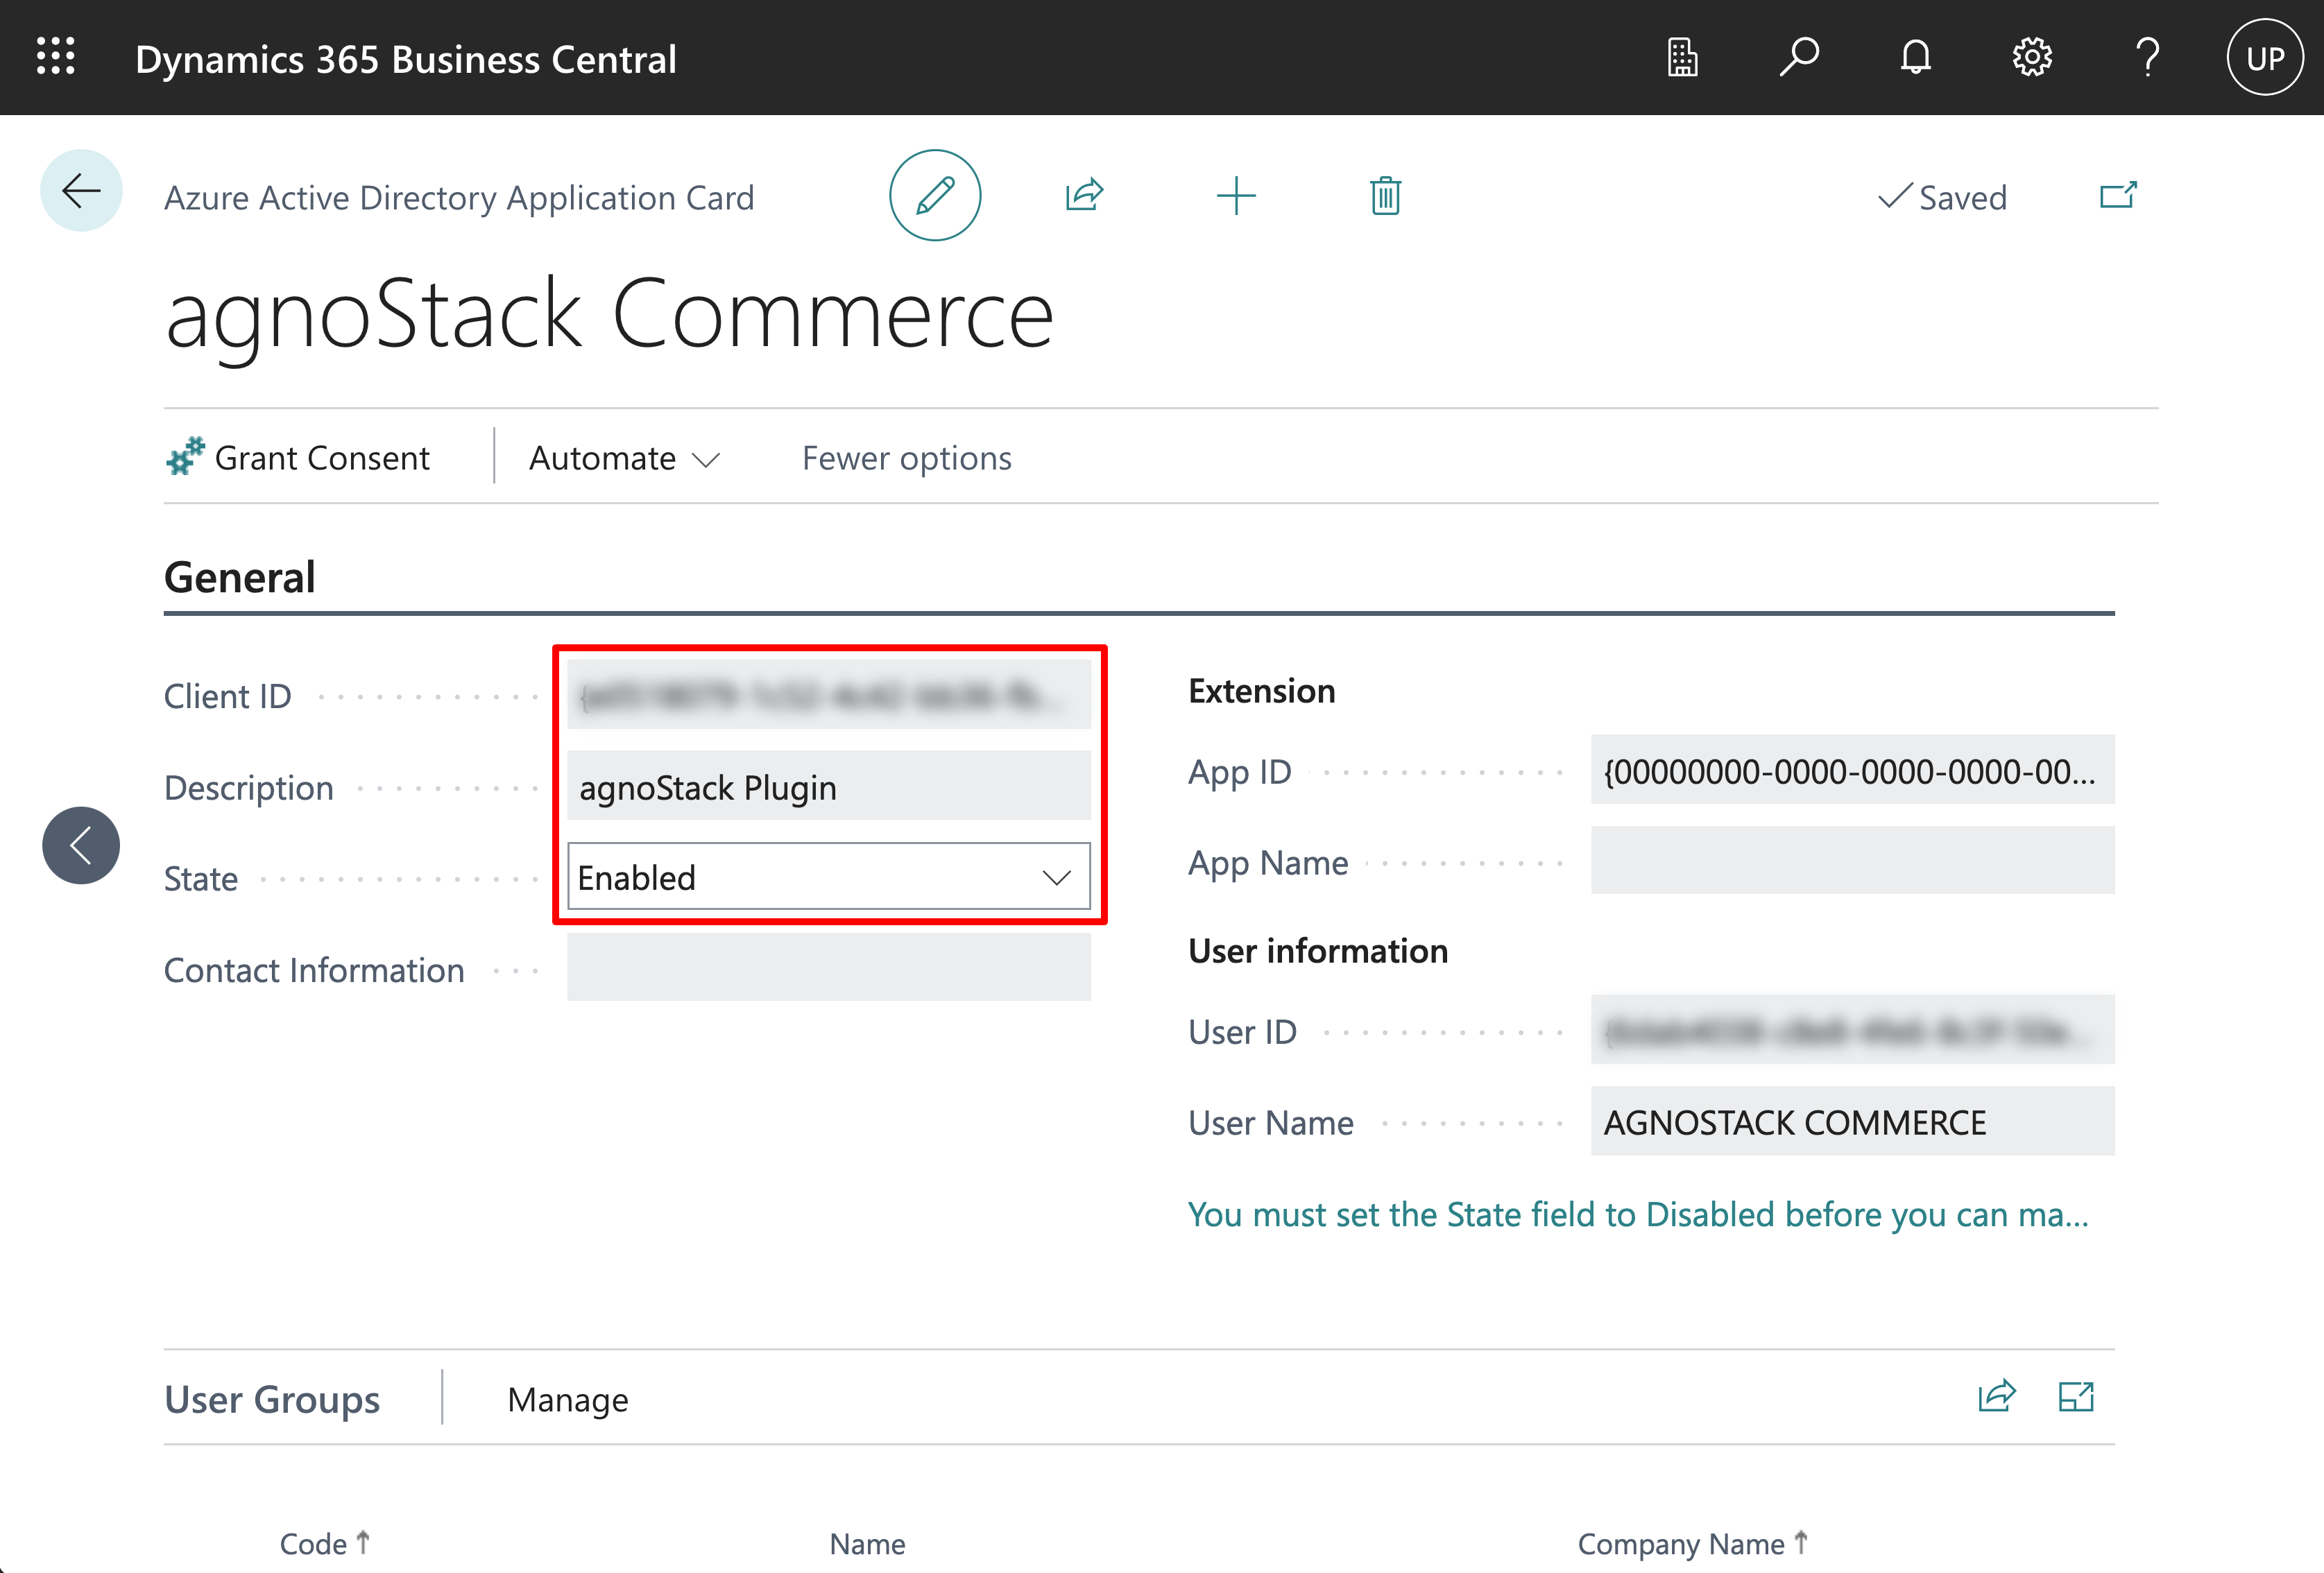Open the app launcher waffle menu

pyautogui.click(x=56, y=57)
